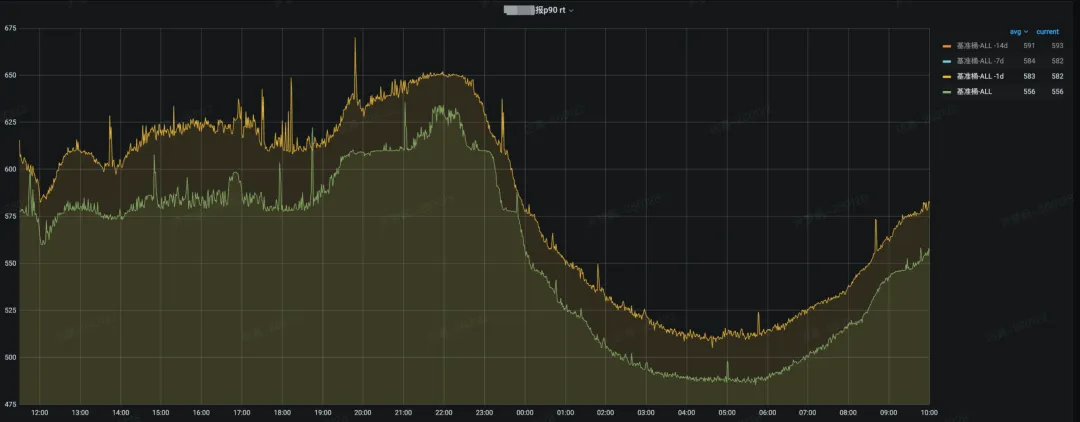Click the 15:00 label on the time axis
Viewport: 1080px width, 422px height.
pos(160,413)
